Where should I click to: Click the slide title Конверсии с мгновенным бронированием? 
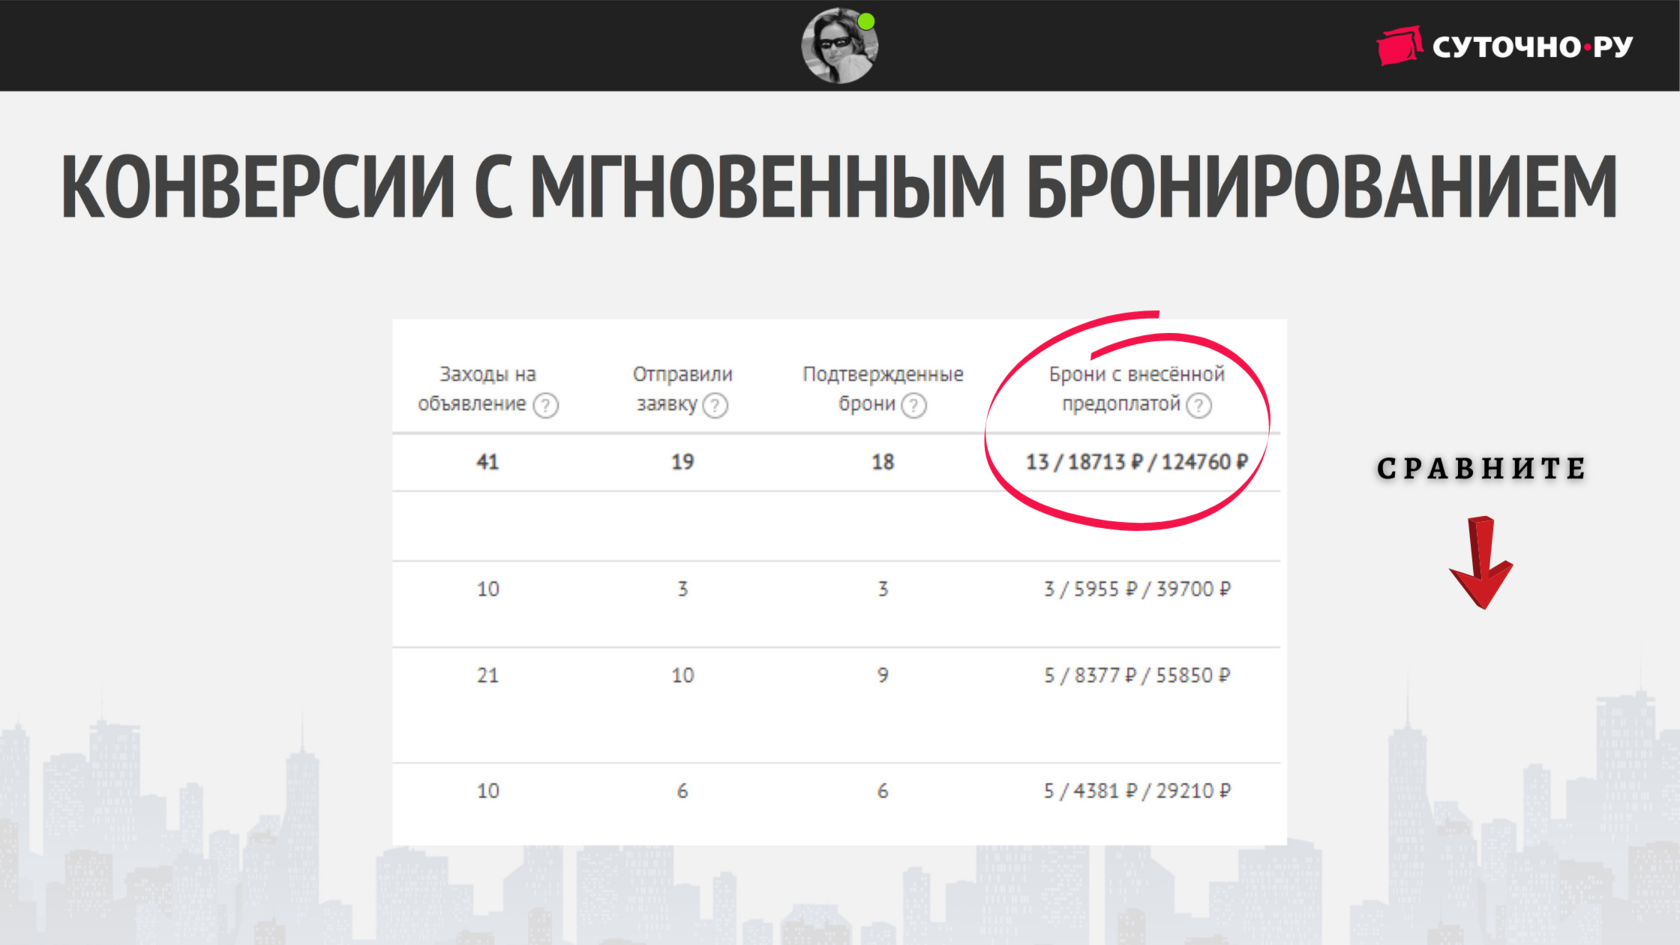tap(839, 187)
